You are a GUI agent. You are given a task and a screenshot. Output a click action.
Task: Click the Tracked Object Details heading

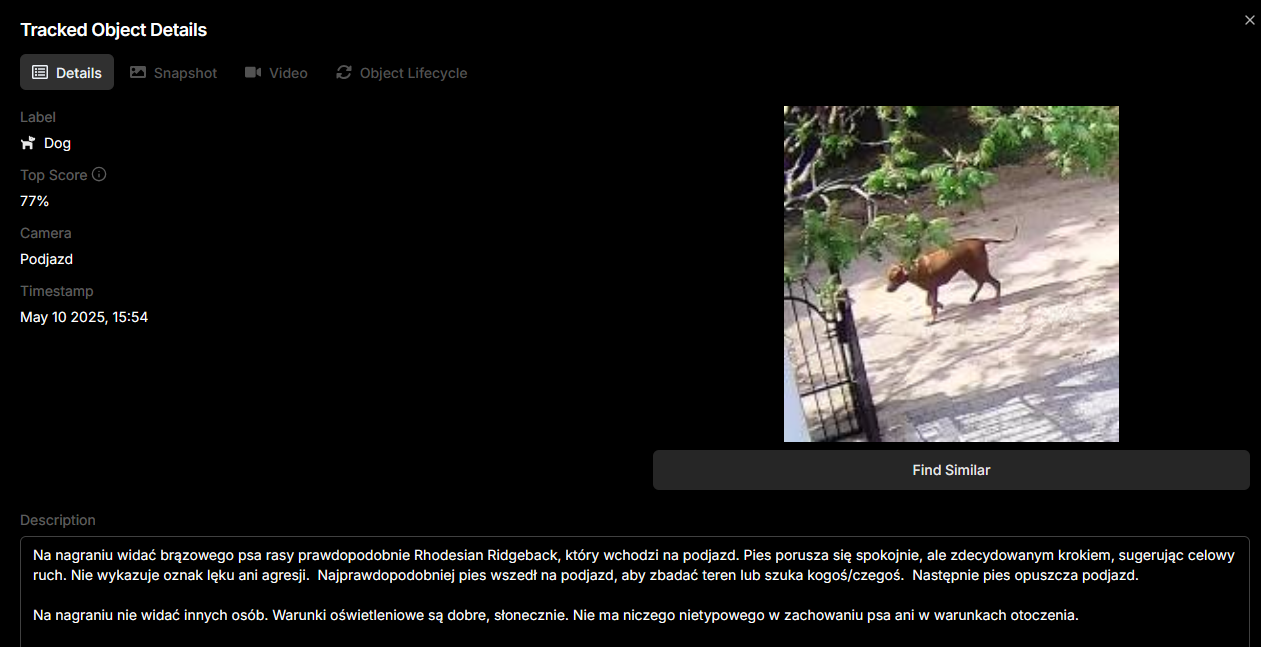point(114,30)
